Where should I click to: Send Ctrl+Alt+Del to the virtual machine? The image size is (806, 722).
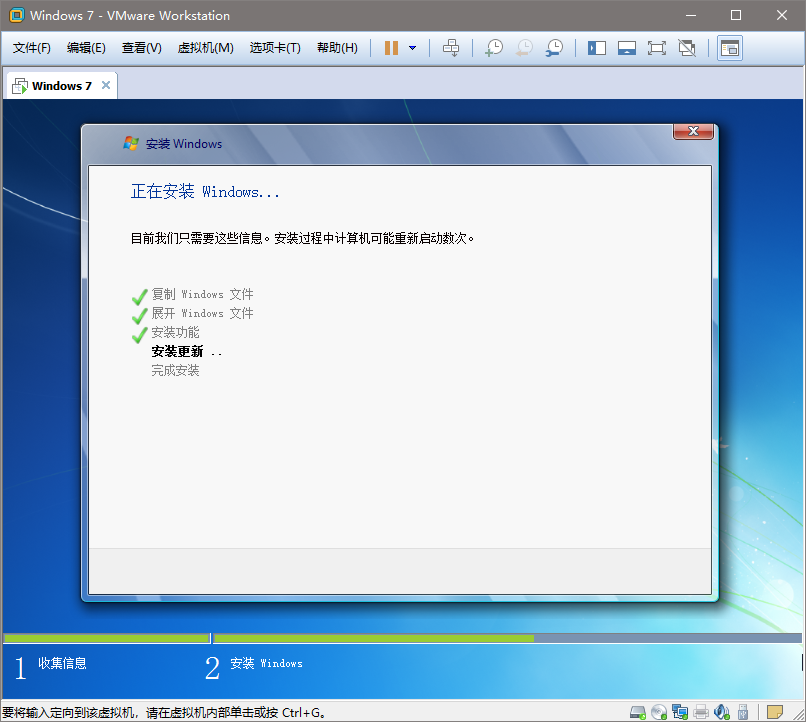[x=451, y=48]
